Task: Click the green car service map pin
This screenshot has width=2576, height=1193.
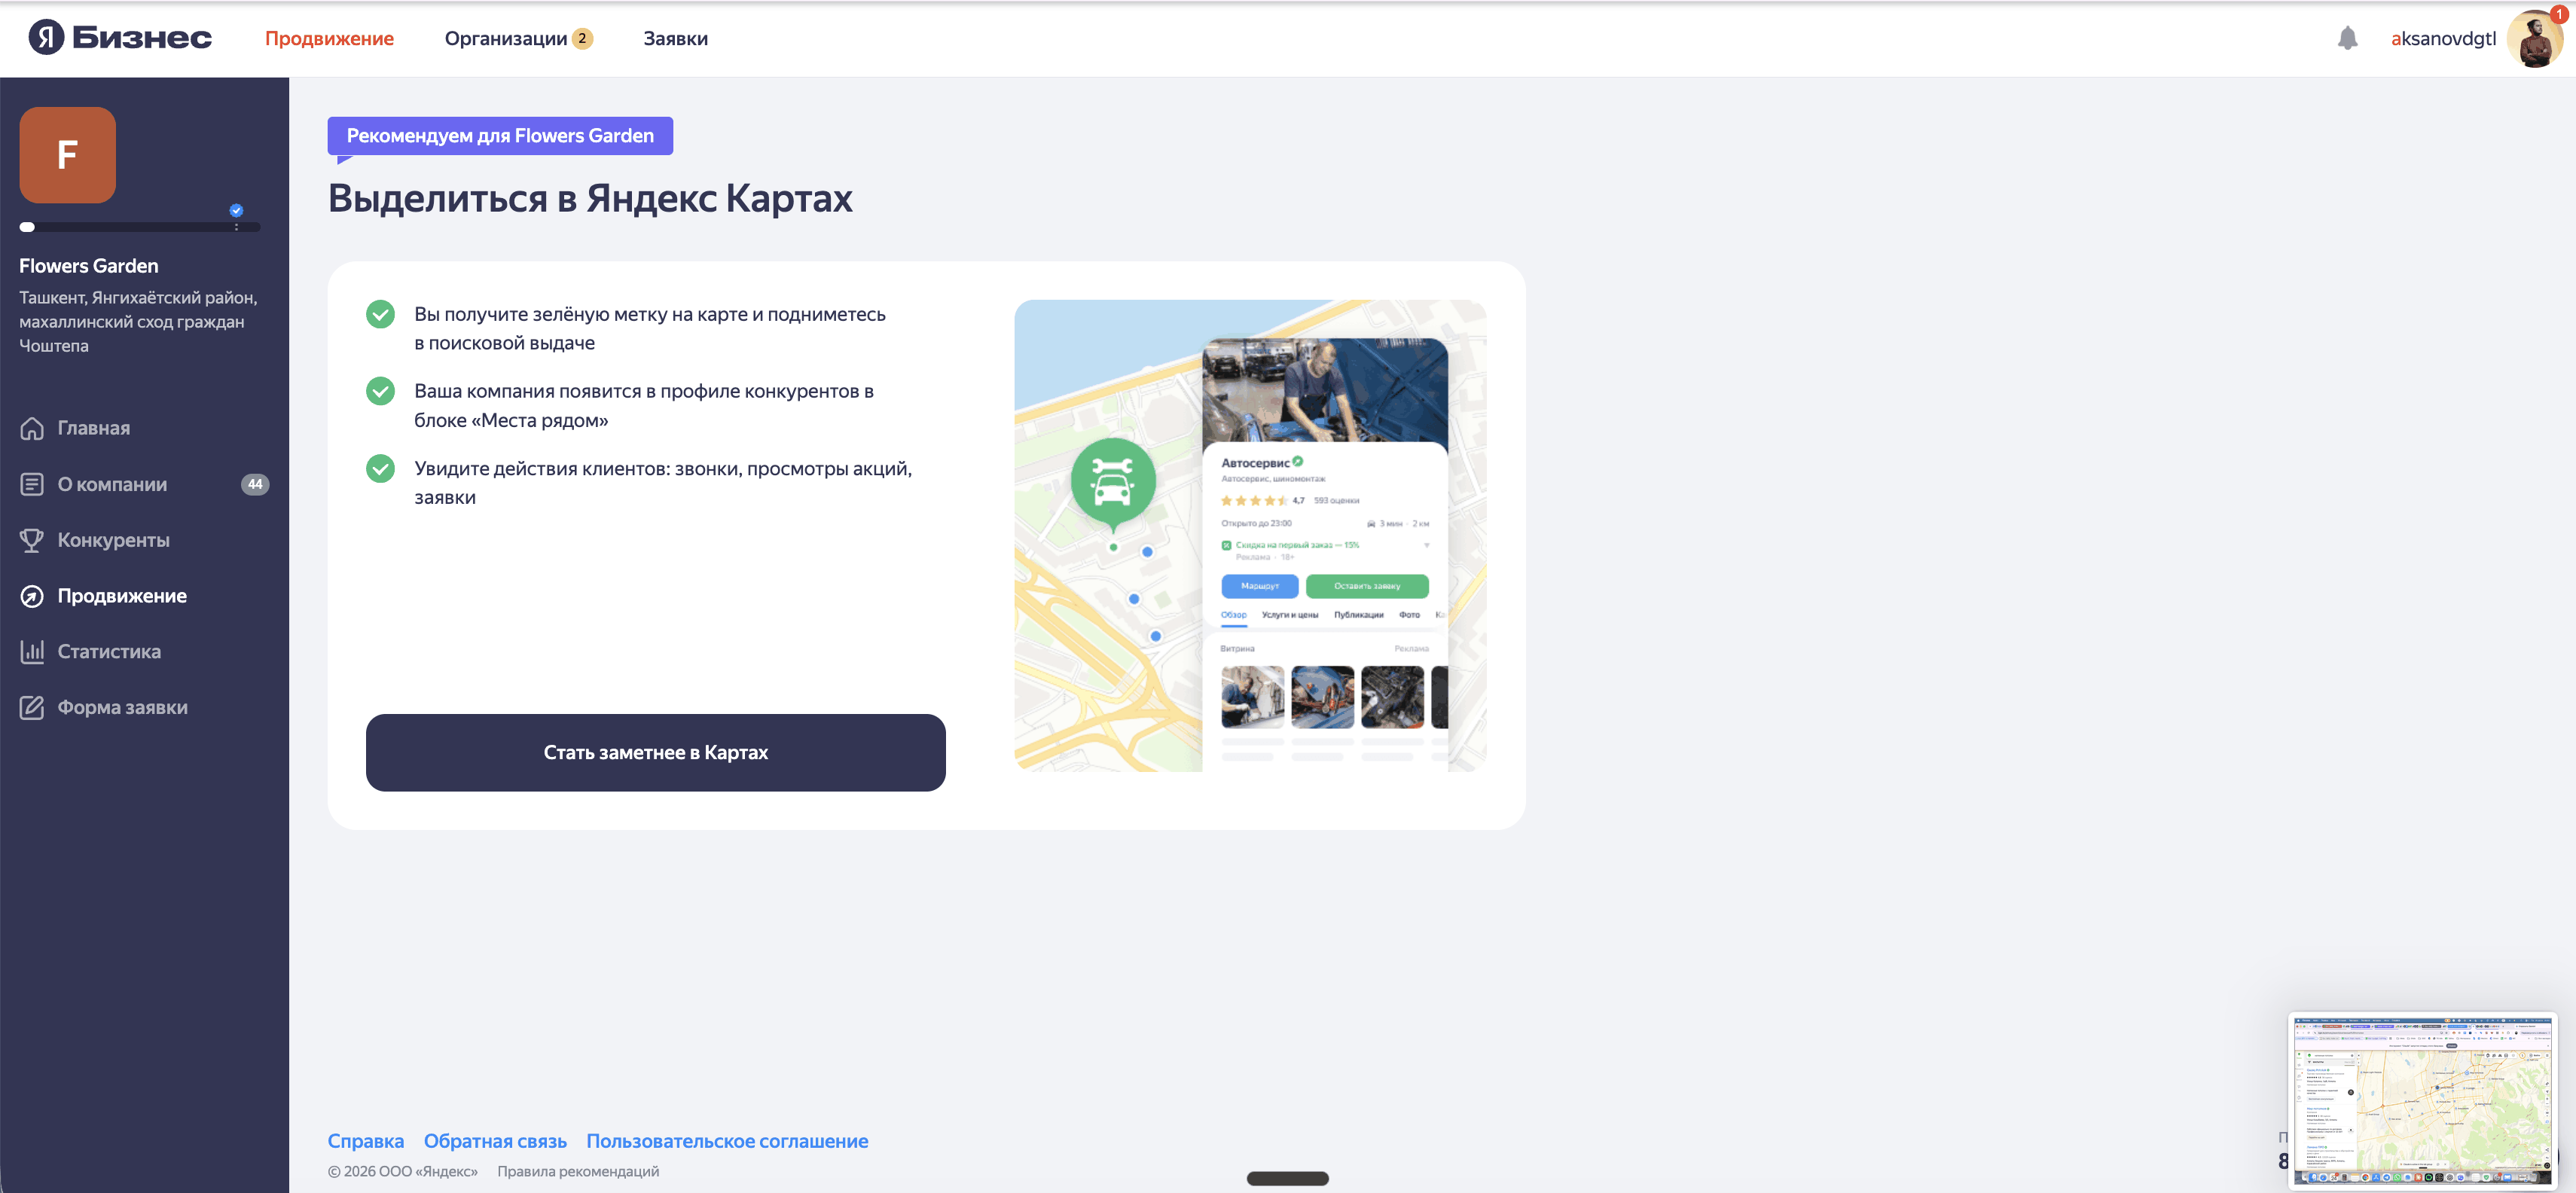Action: pos(1113,485)
